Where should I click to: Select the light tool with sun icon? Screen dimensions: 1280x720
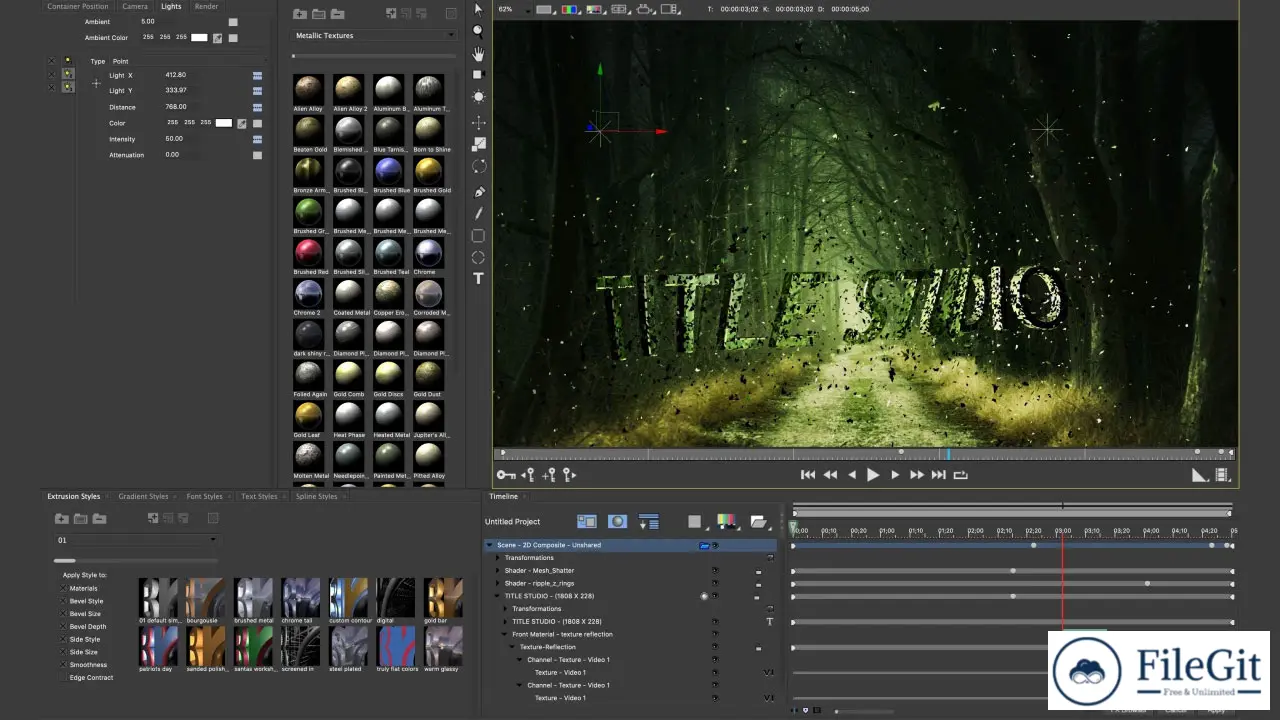(x=478, y=97)
